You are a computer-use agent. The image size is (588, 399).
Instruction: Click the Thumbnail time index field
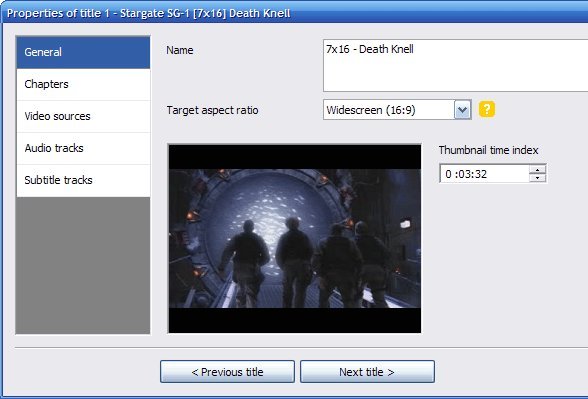pos(484,174)
